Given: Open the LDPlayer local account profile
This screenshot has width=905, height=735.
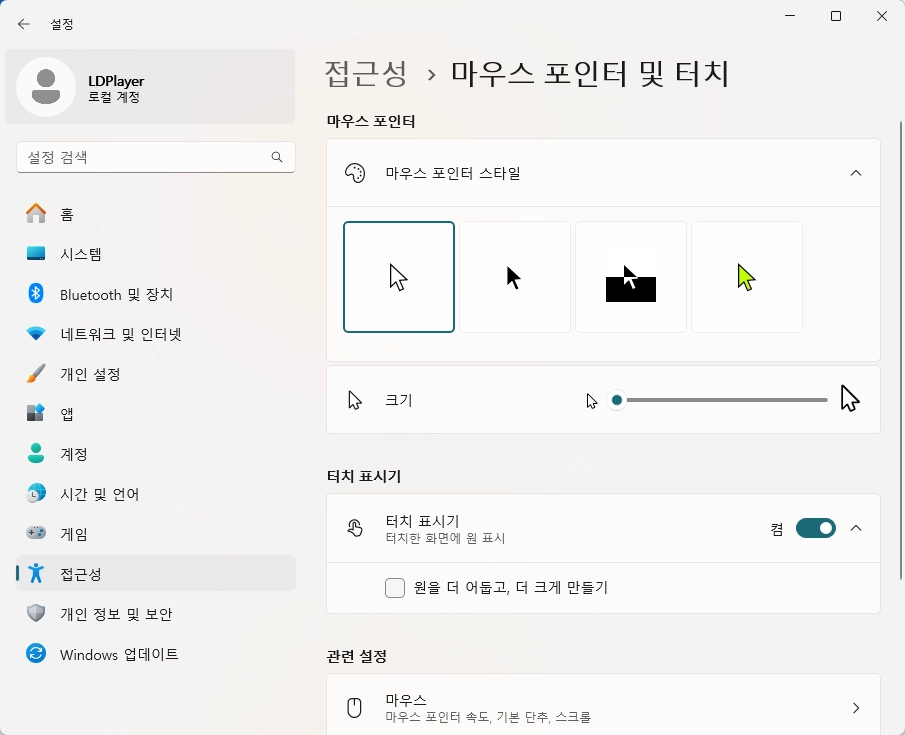Looking at the screenshot, I should tap(150, 87).
